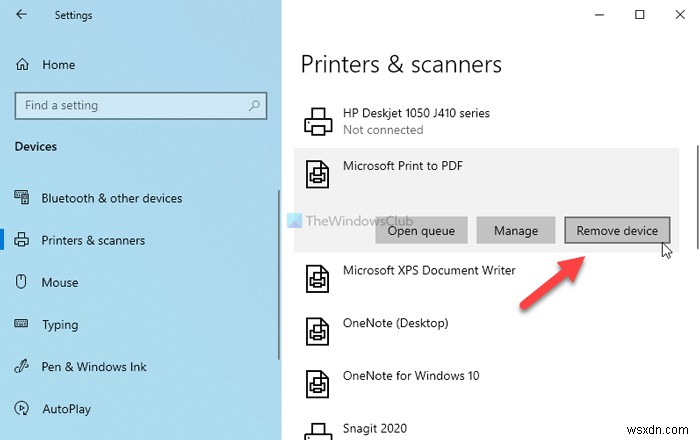
Task: Maximize the Settings window
Action: pyautogui.click(x=639, y=15)
